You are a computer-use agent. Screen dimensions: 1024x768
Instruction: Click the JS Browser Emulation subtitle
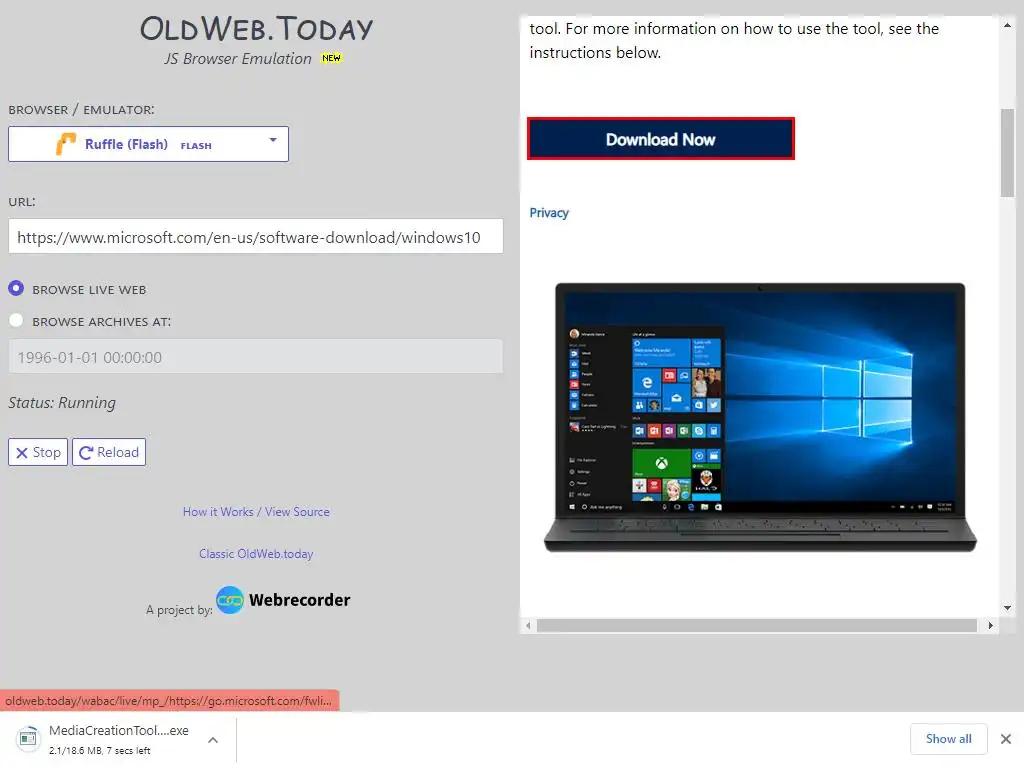point(238,59)
